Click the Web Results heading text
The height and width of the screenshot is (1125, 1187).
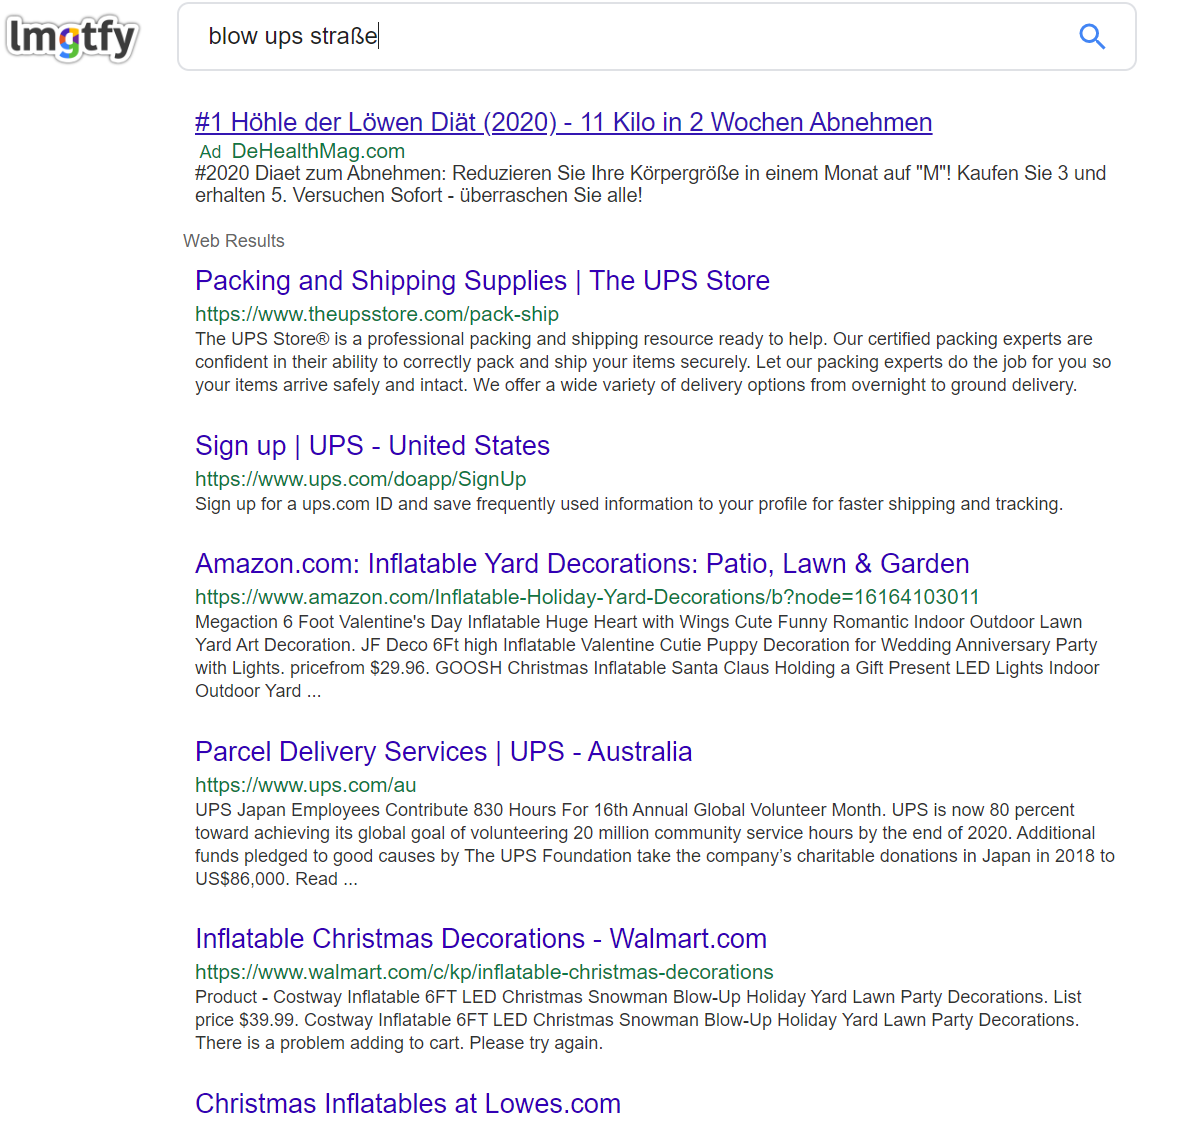[x=234, y=241]
